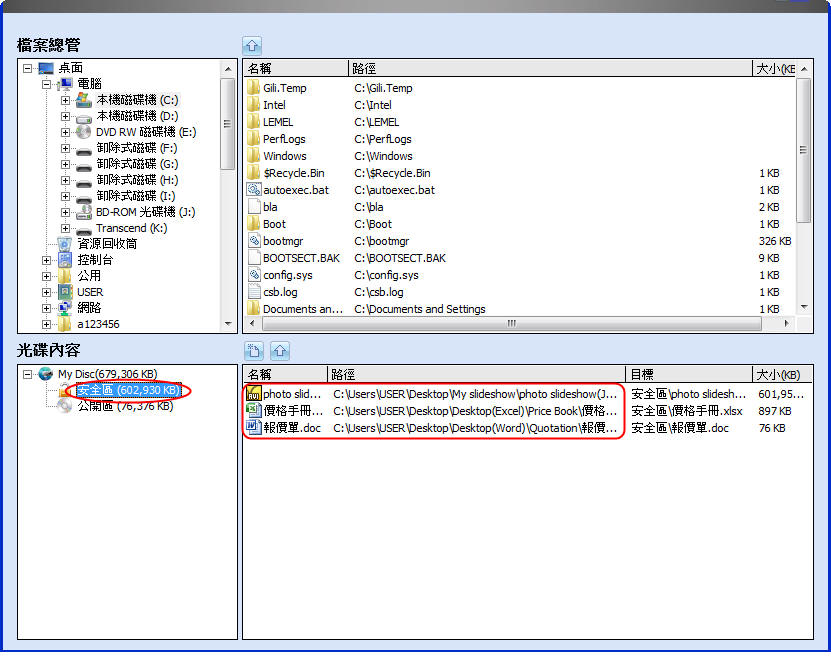The width and height of the screenshot is (831, 671).
Task: Click the up-level icon in disc content panel
Action: (x=280, y=351)
